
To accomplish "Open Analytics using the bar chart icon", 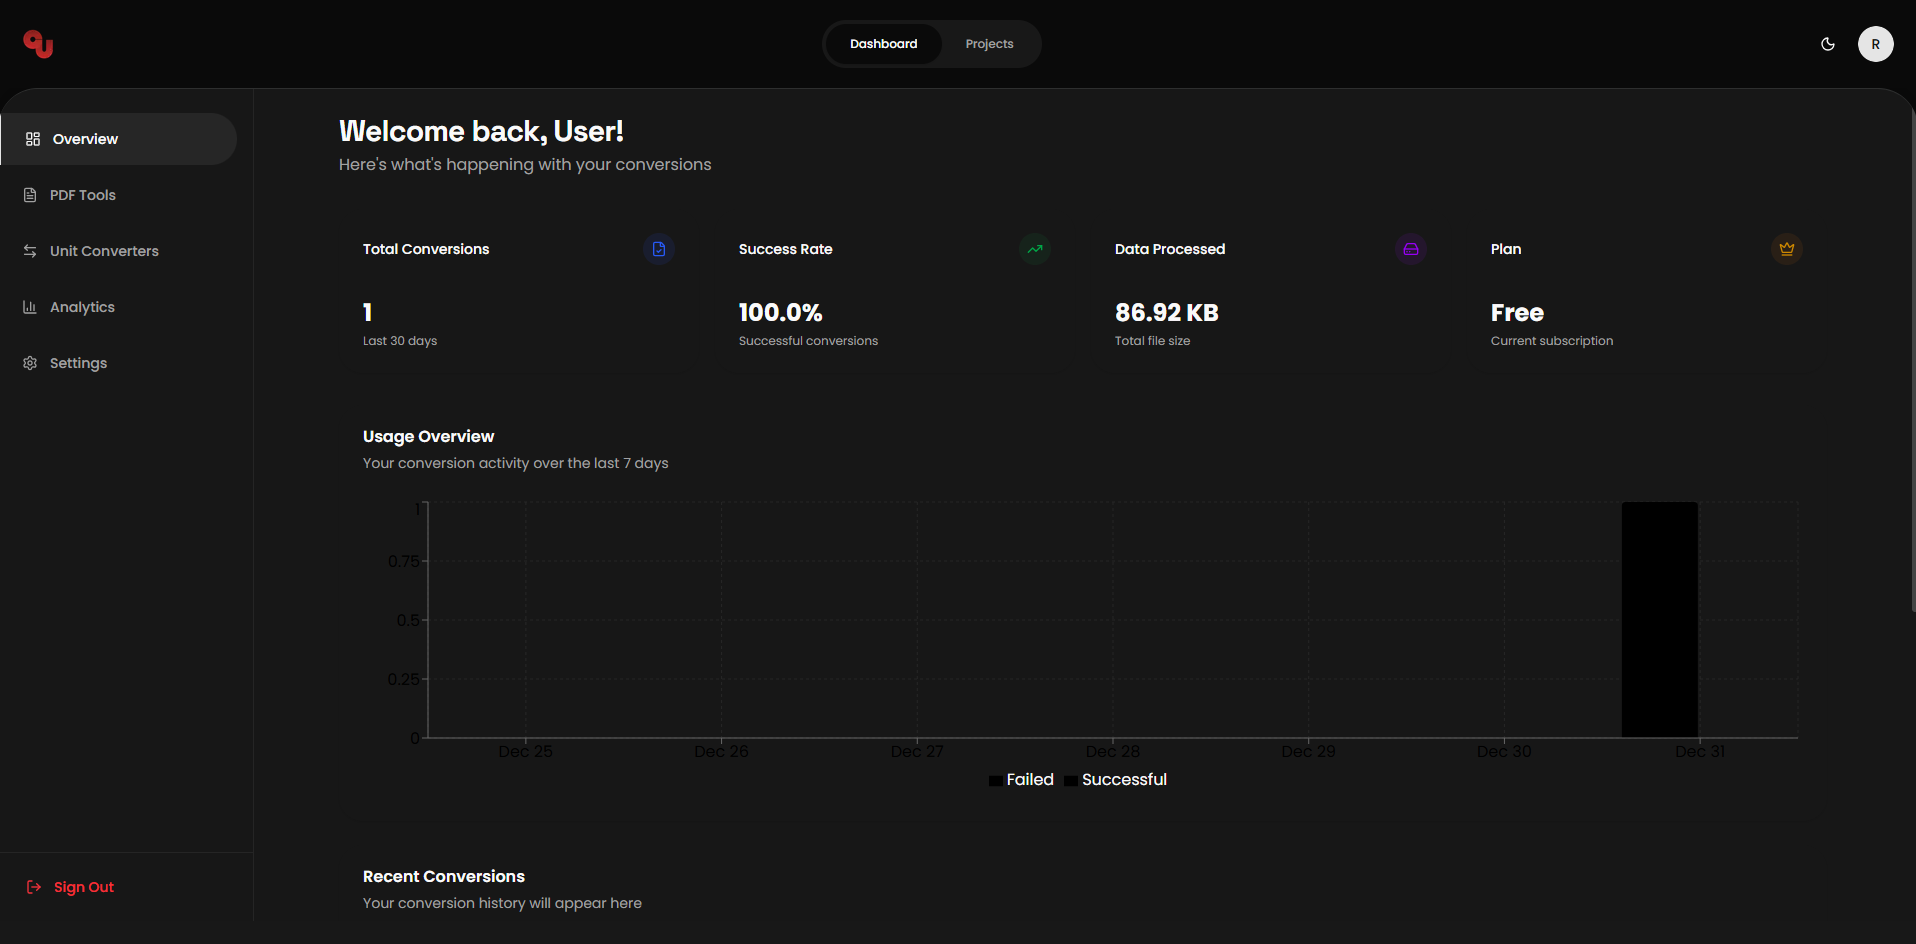I will click(30, 306).
